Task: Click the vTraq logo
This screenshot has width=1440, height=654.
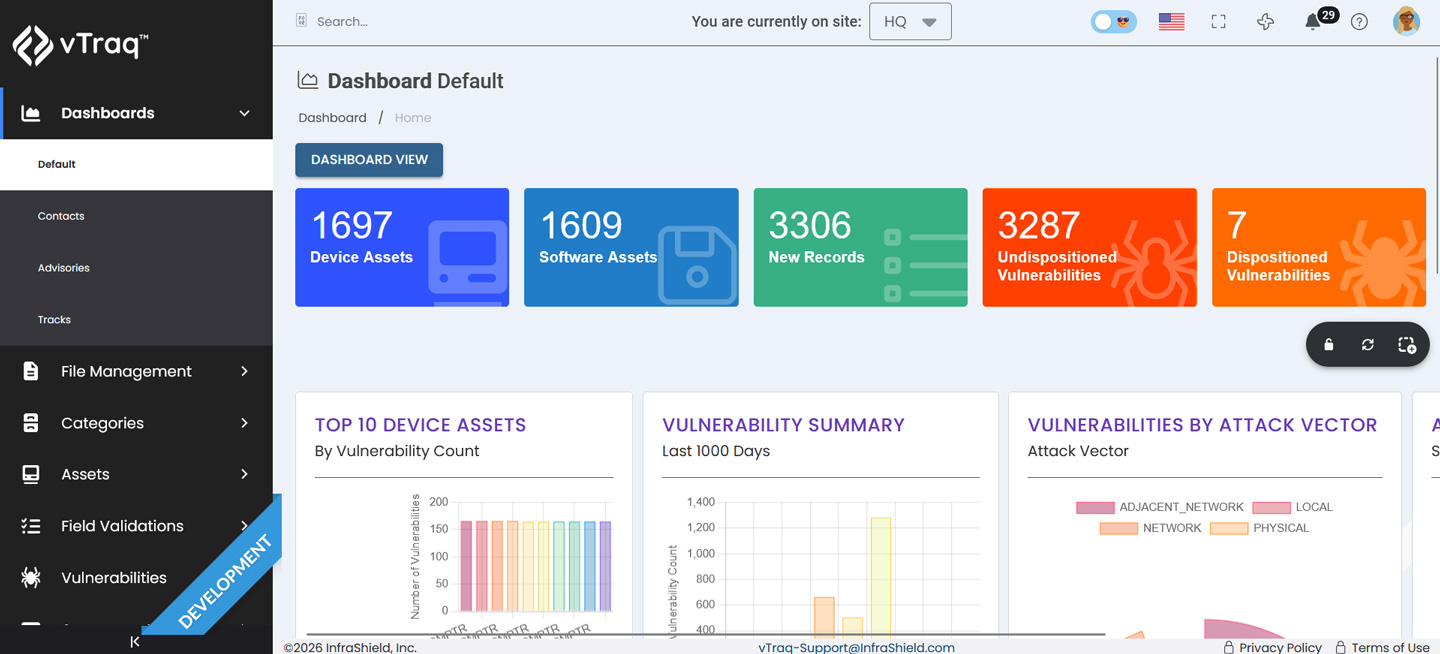Action: 80,45
